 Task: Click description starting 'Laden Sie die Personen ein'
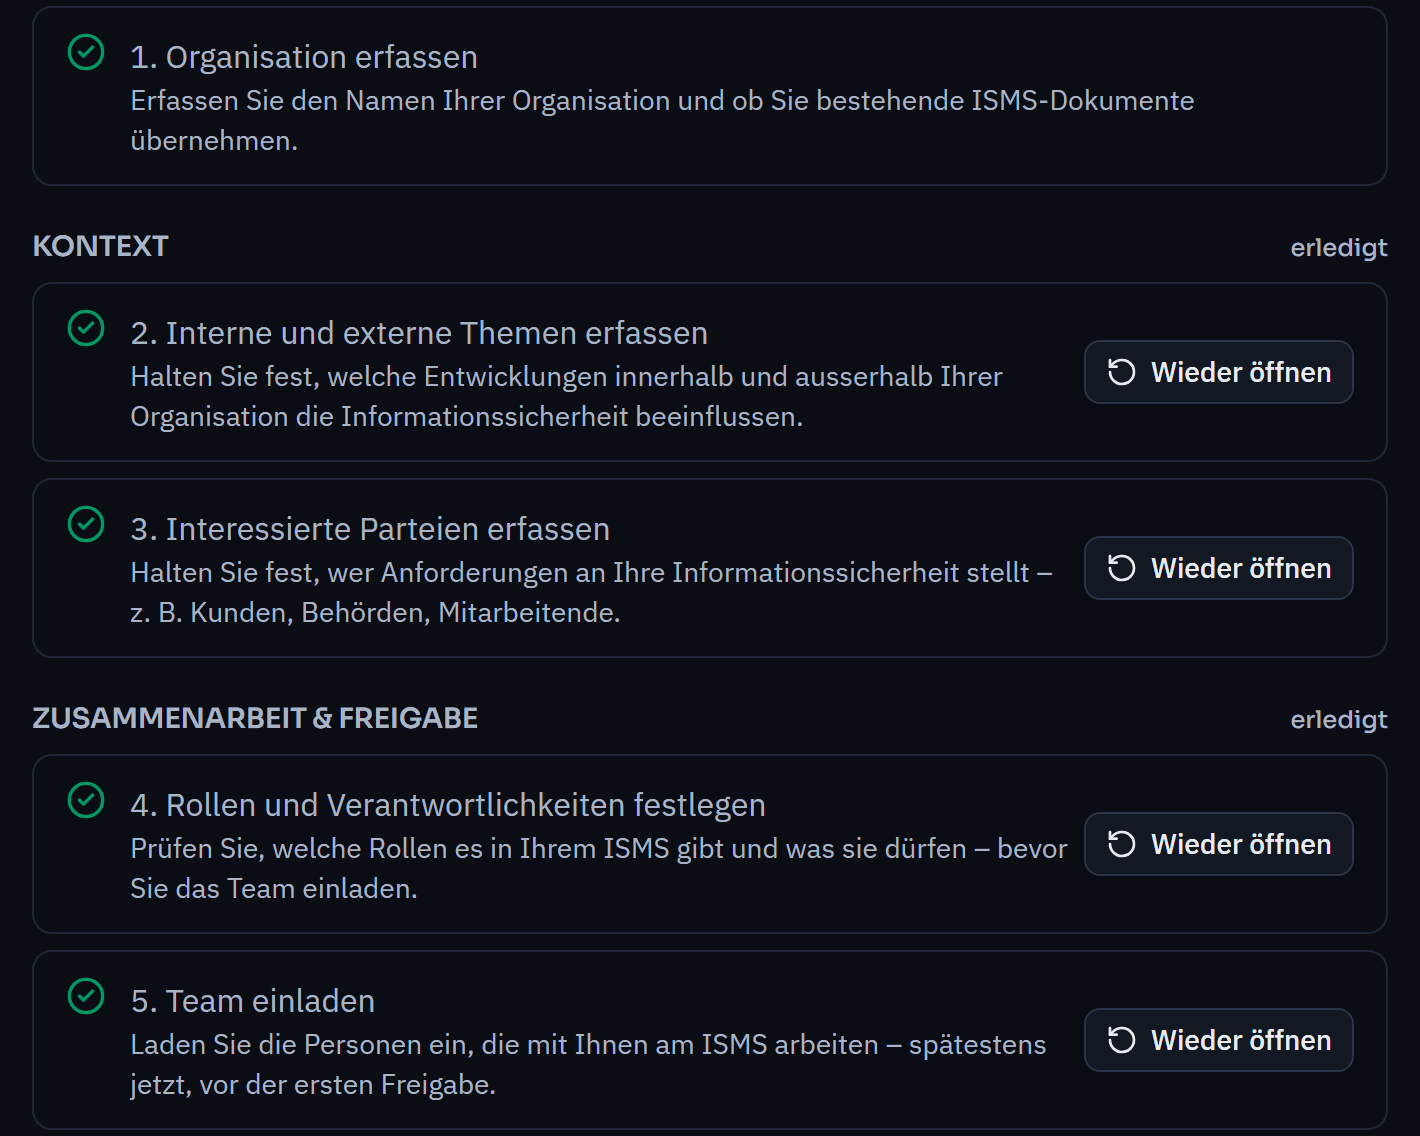click(588, 1065)
